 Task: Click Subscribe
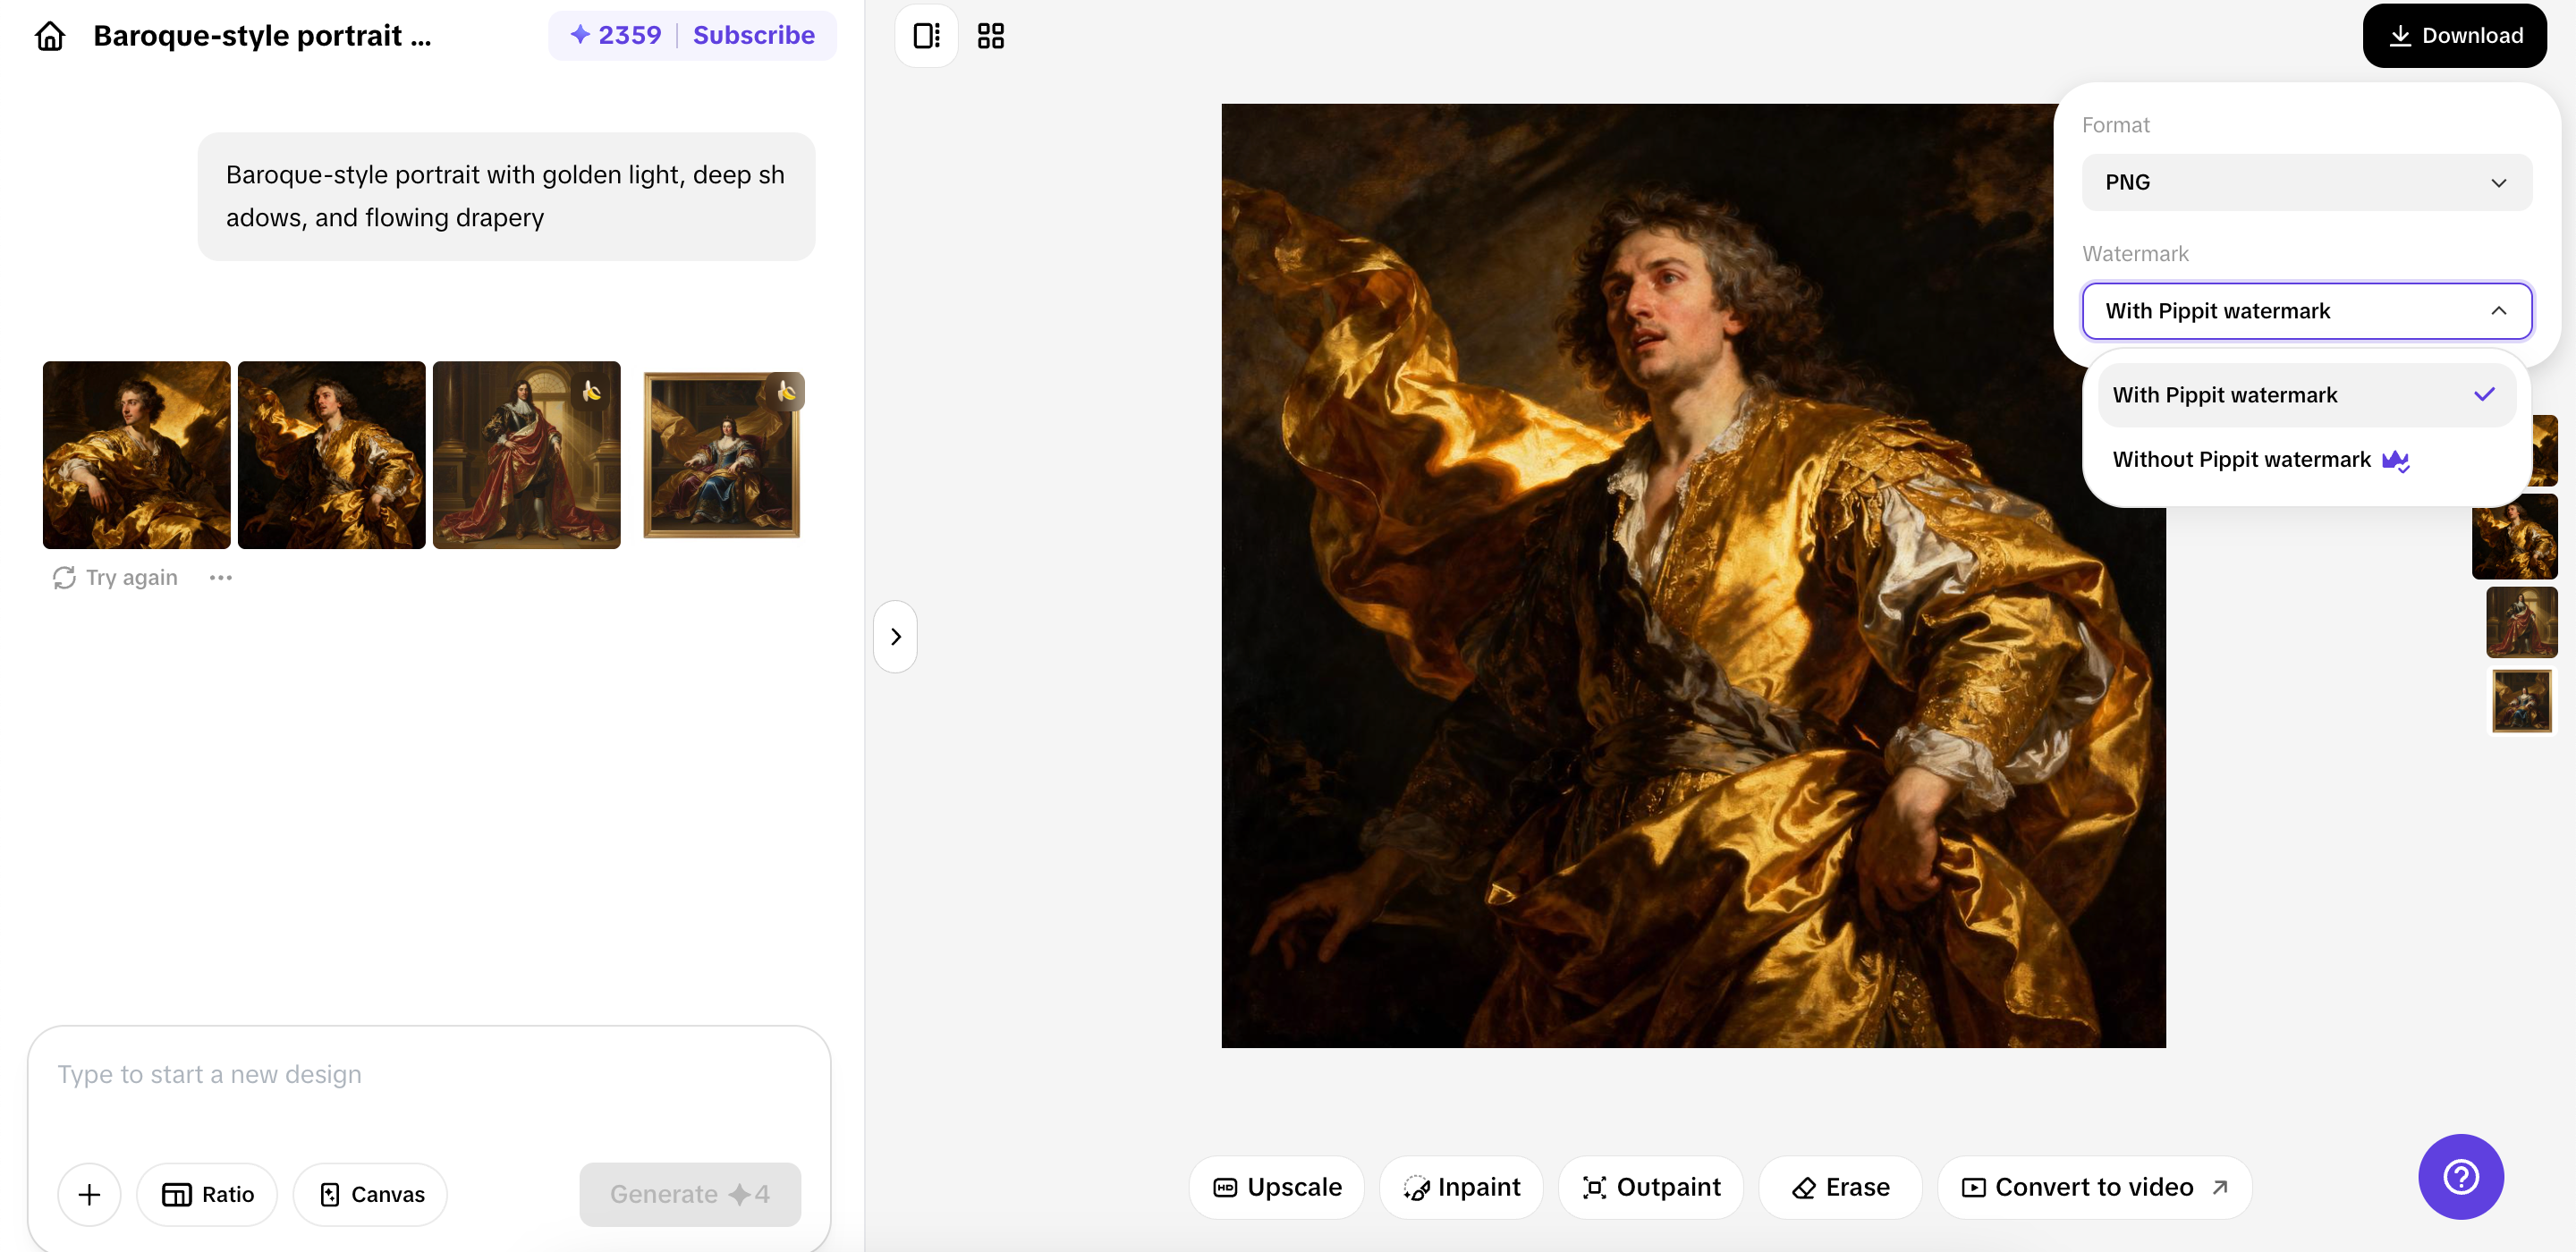point(754,35)
